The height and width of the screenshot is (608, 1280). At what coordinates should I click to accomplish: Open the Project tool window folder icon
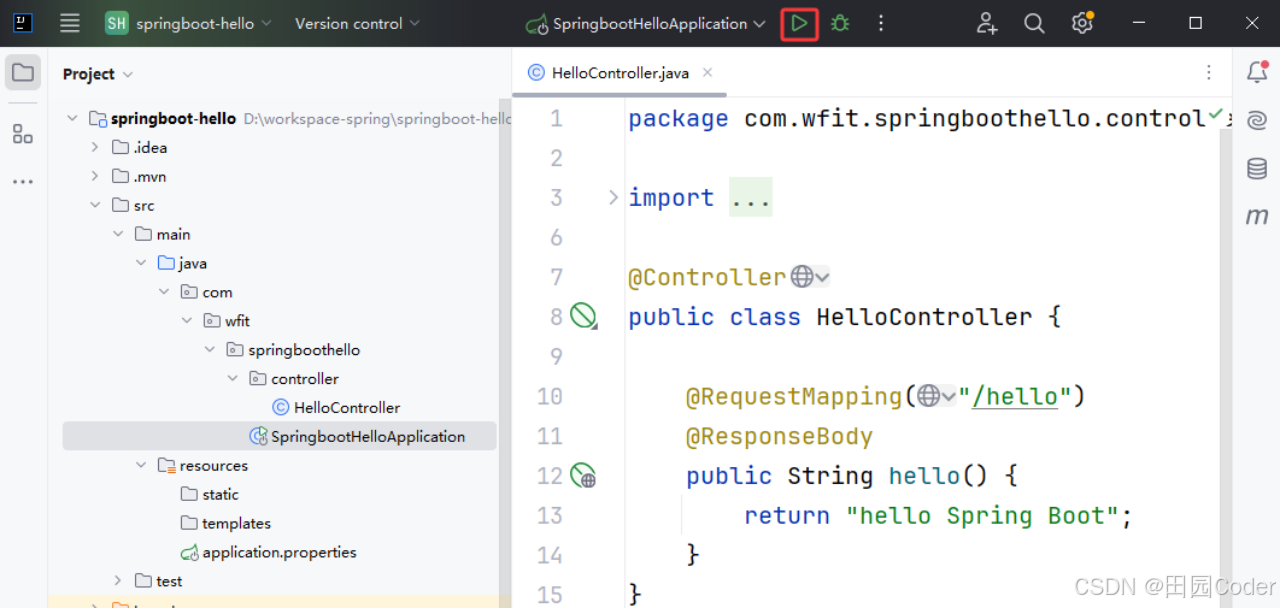click(x=23, y=73)
